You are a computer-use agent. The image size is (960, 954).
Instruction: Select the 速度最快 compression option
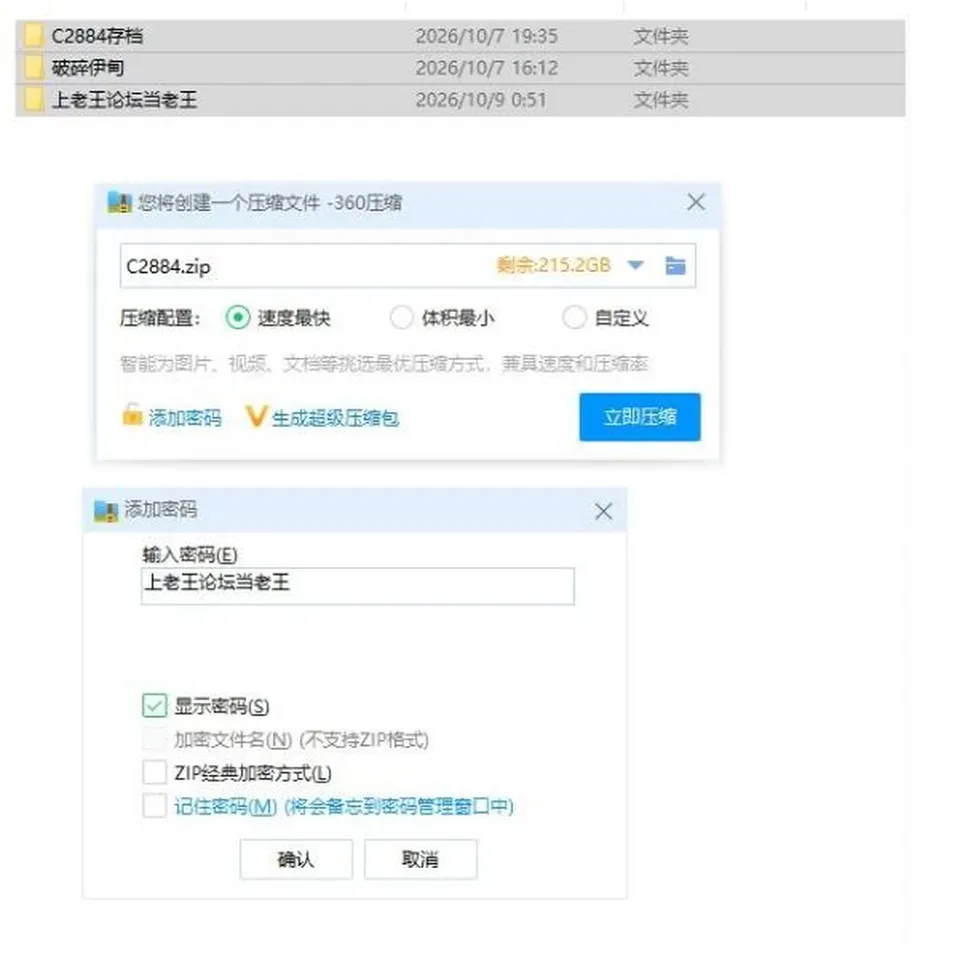(238, 317)
